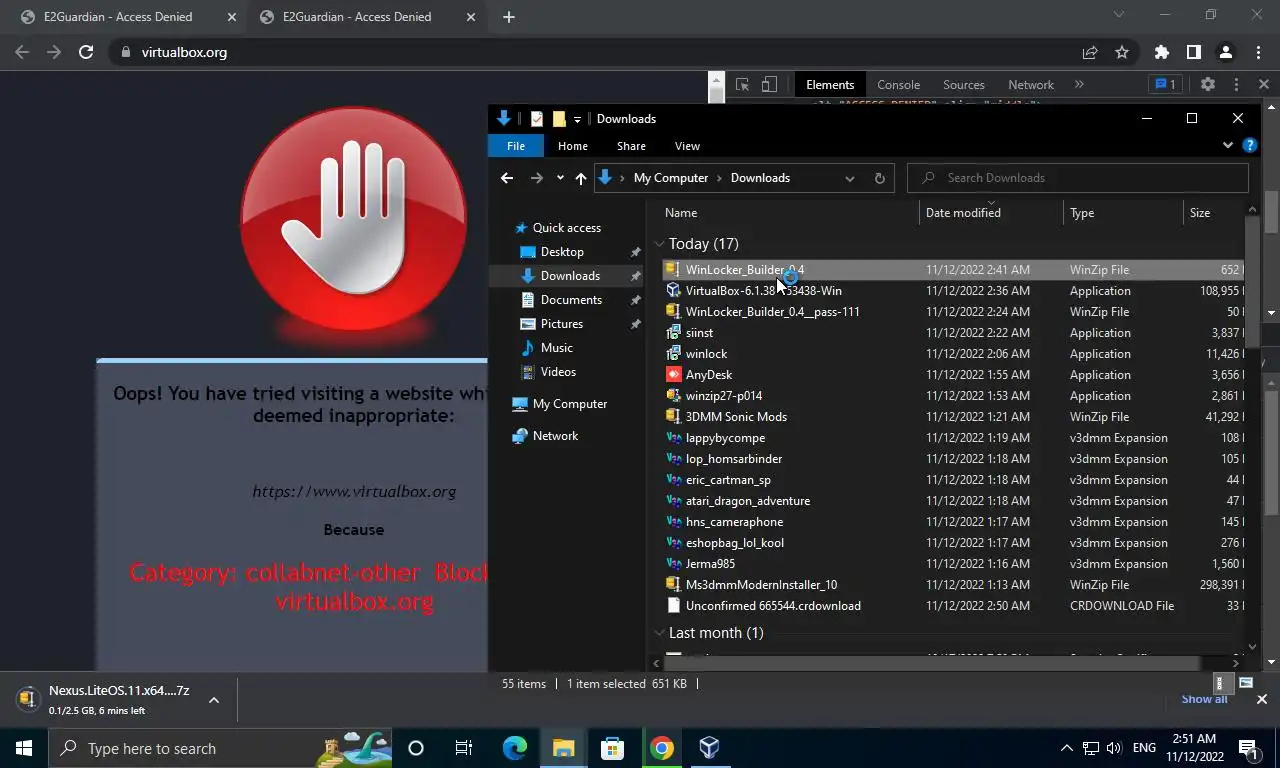
Task: Switch to large icons view in status bar
Action: [1246, 684]
